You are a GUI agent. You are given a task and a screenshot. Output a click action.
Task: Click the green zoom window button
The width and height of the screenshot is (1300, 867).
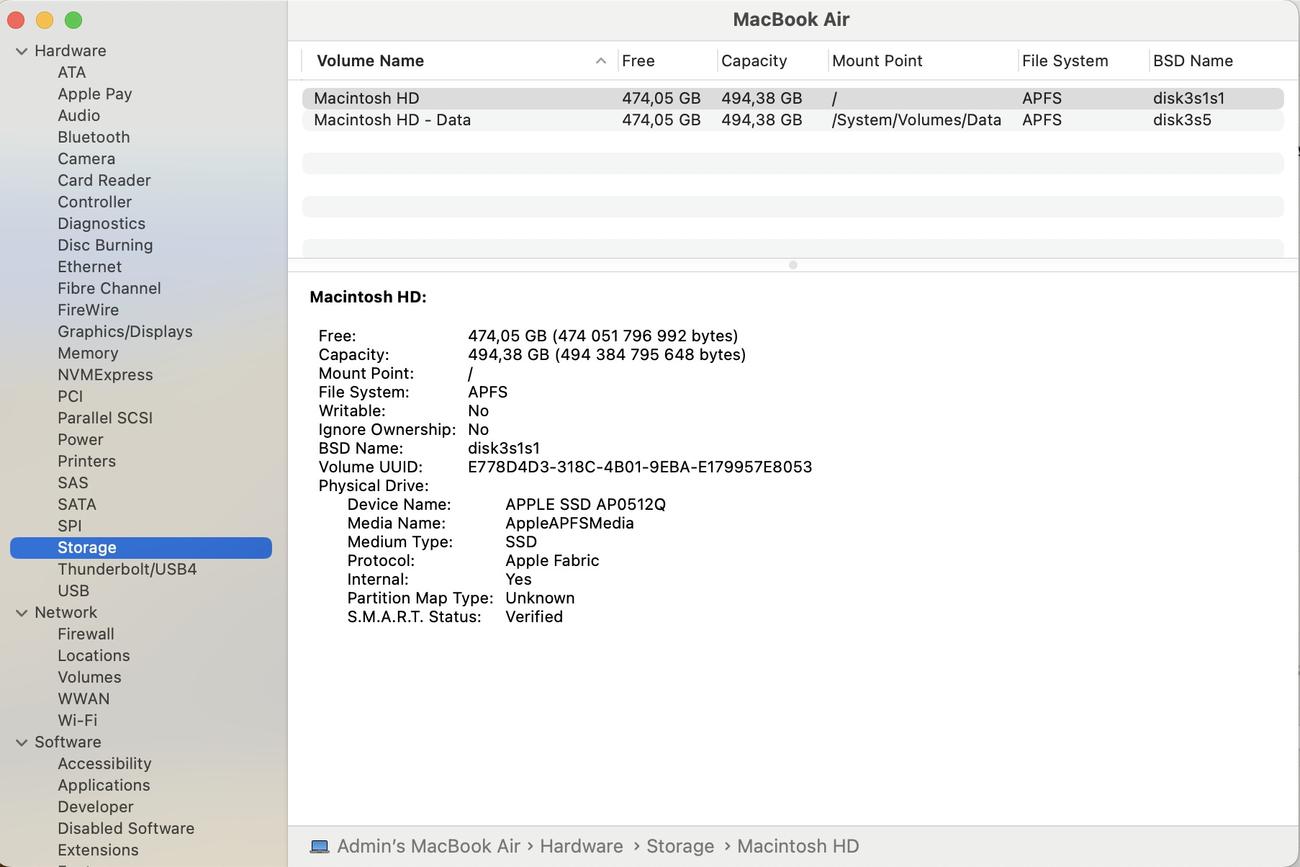point(73,20)
